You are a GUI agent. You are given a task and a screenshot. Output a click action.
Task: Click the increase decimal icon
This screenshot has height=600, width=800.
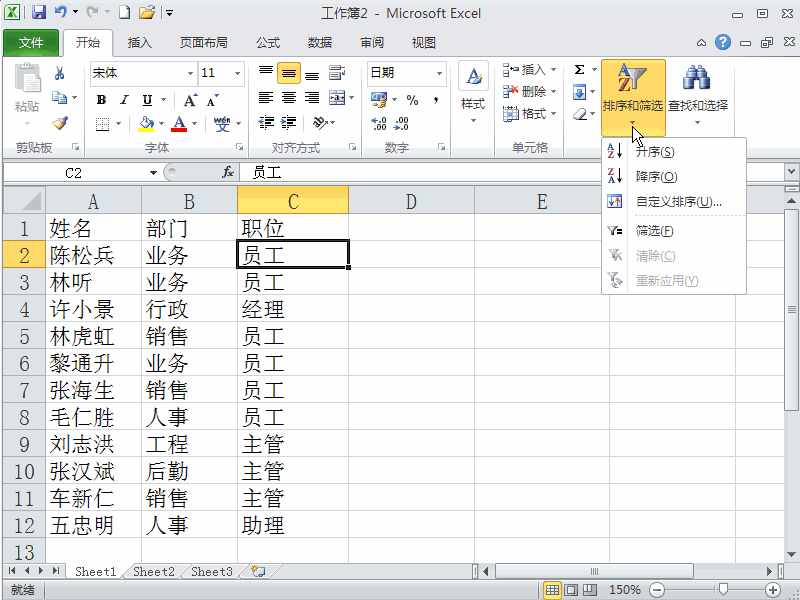tap(379, 123)
